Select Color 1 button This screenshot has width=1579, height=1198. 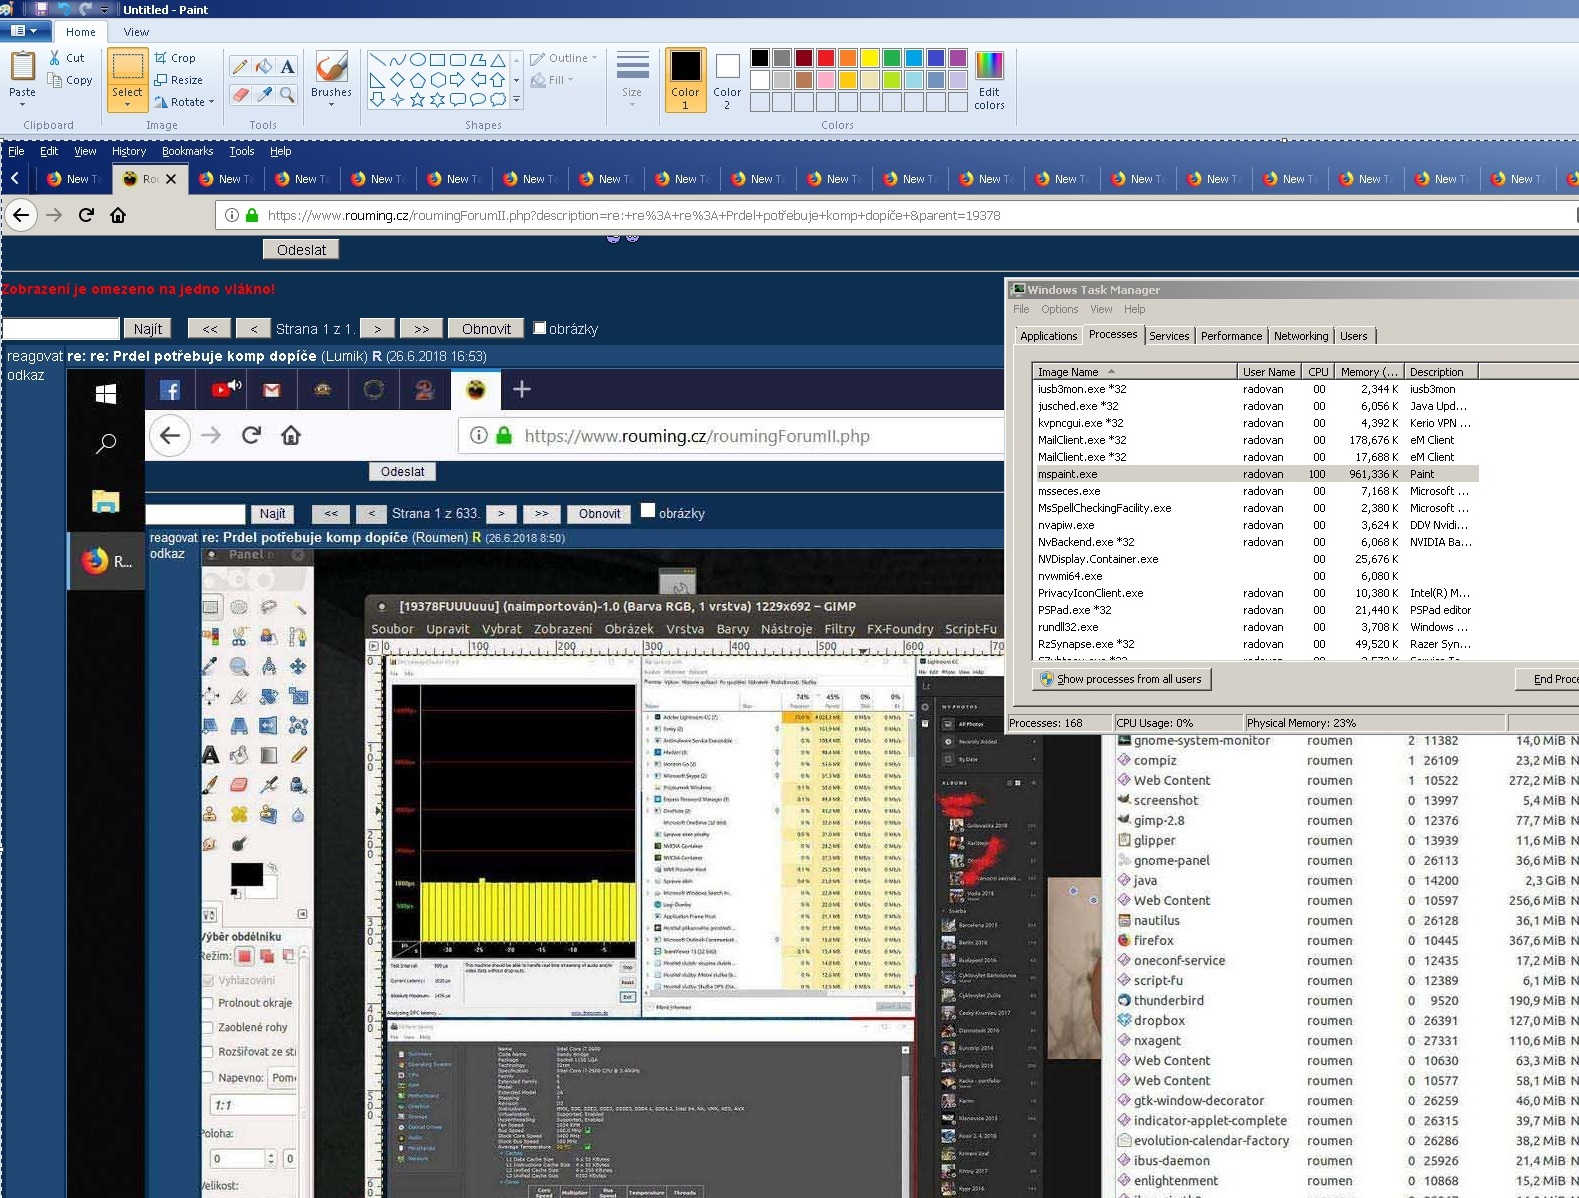(685, 81)
